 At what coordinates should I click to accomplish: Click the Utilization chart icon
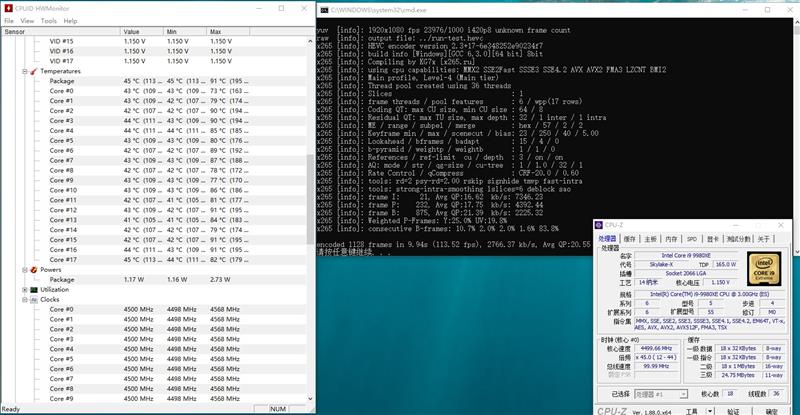tap(34, 289)
